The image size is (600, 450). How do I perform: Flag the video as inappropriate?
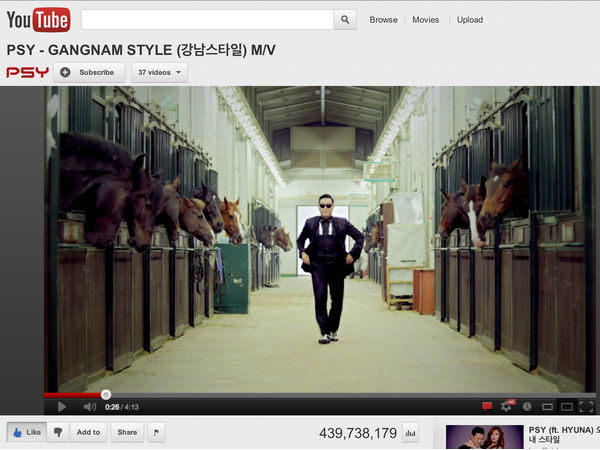156,432
